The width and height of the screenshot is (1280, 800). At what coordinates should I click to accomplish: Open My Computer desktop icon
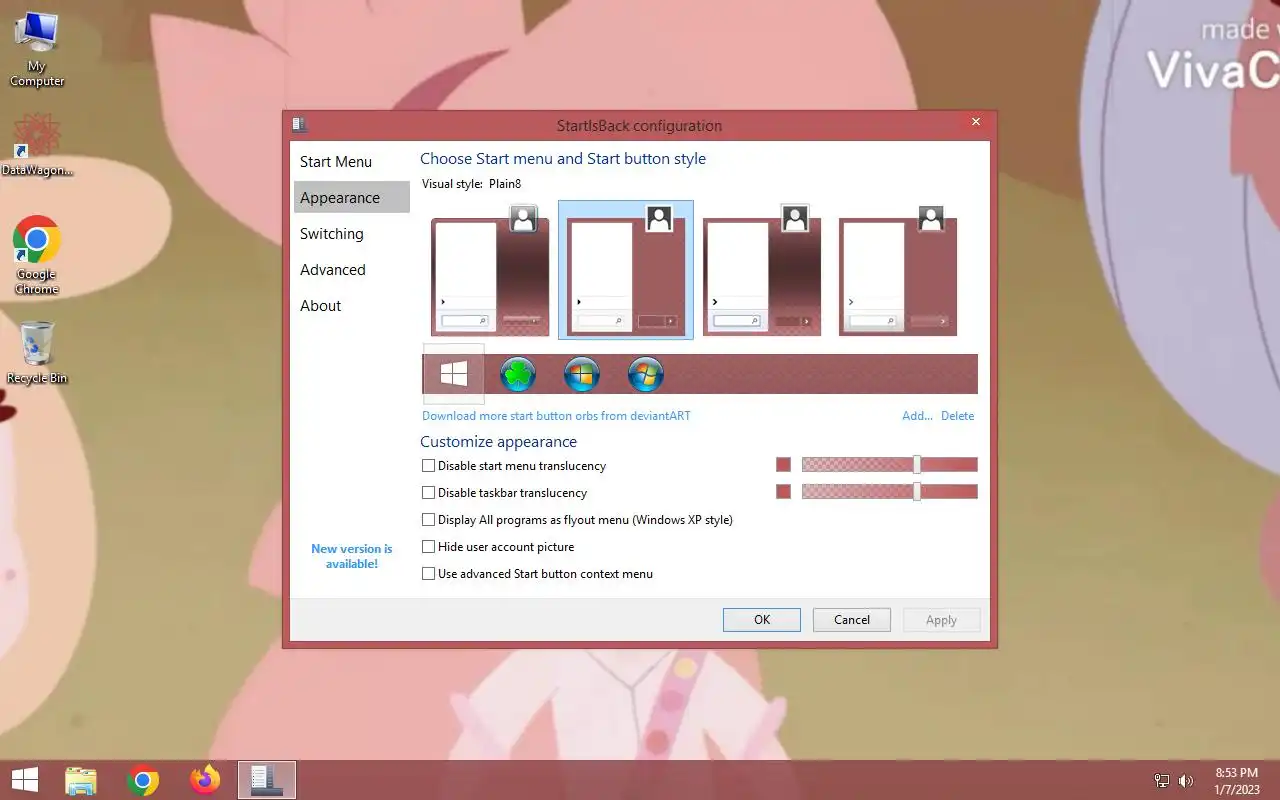click(37, 49)
